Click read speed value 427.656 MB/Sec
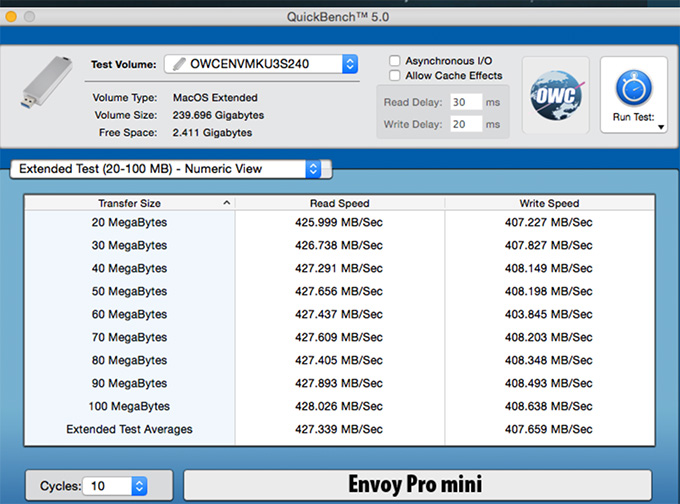The image size is (680, 504). click(x=339, y=291)
